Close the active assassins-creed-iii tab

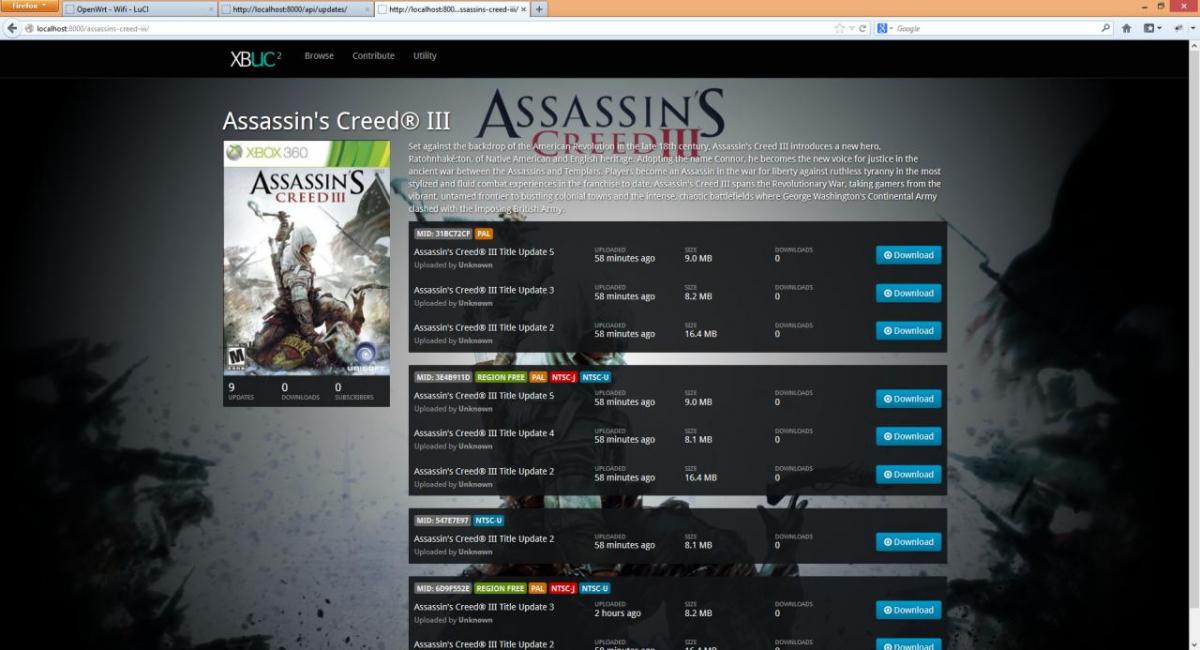click(x=523, y=9)
